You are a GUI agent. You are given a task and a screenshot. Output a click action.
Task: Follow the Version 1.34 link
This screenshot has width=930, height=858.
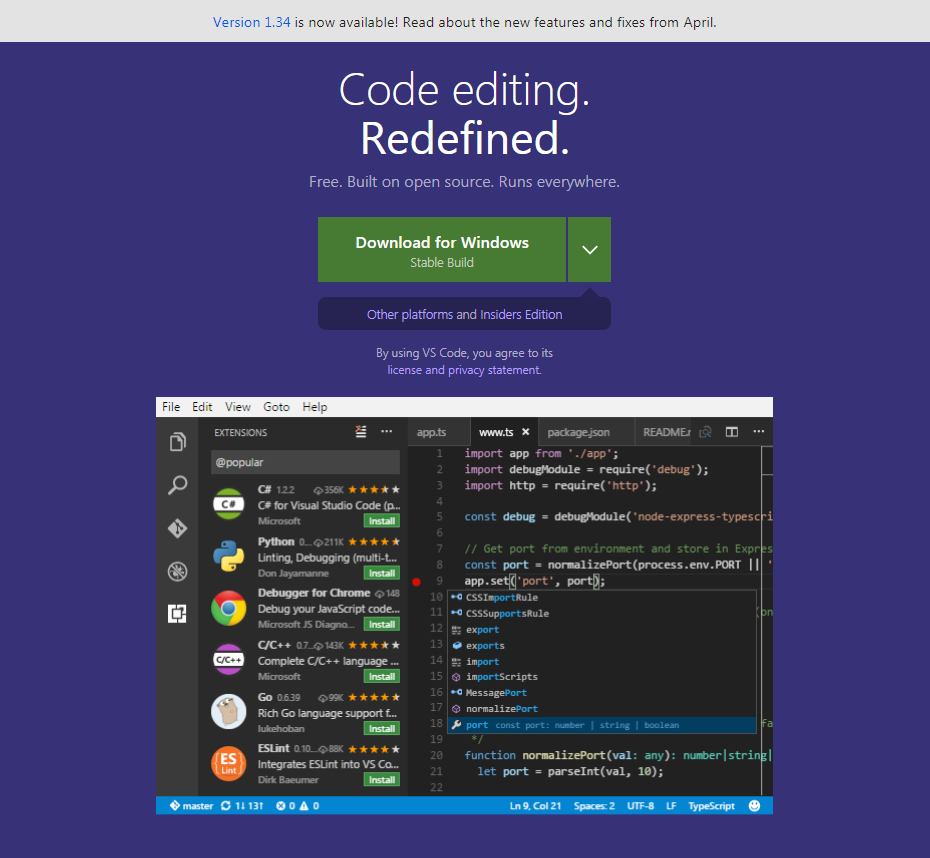[251, 23]
